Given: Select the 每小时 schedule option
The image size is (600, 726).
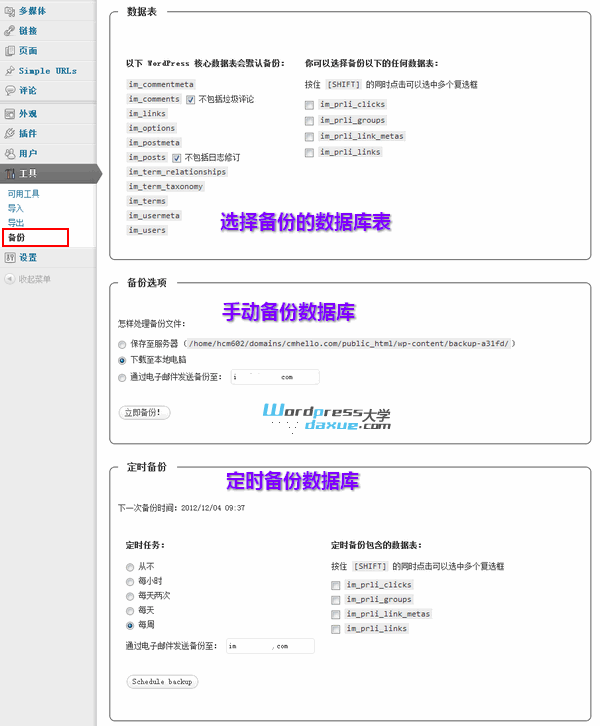Looking at the screenshot, I should click(130, 582).
